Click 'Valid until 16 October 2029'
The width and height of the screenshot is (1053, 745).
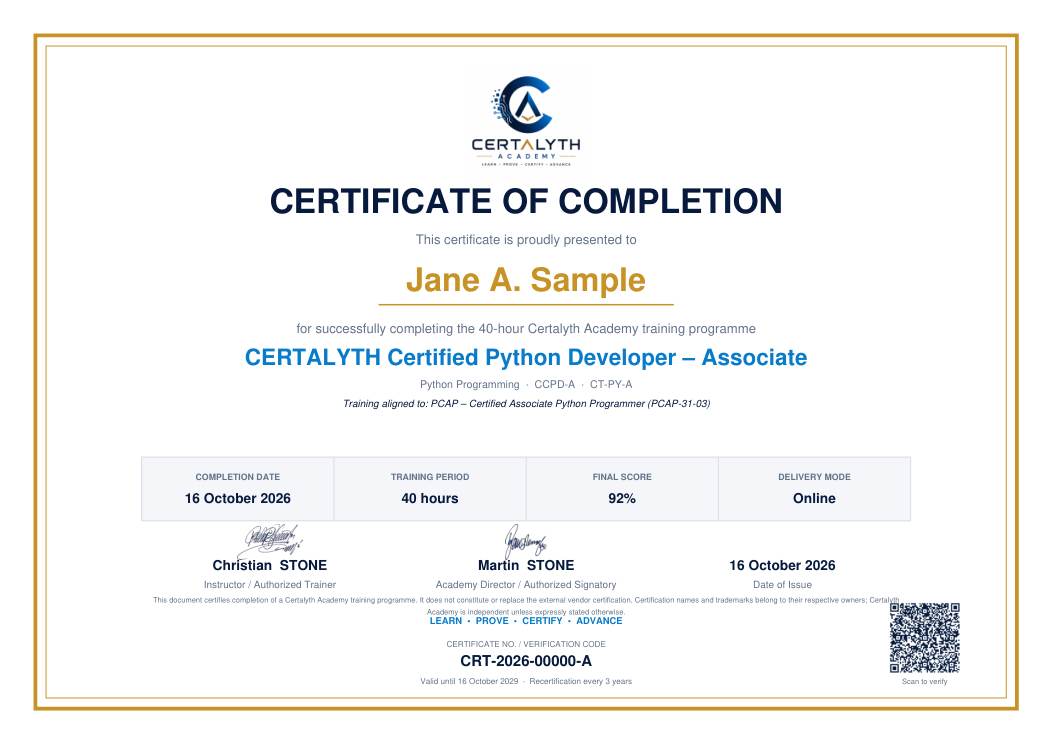[469, 681]
